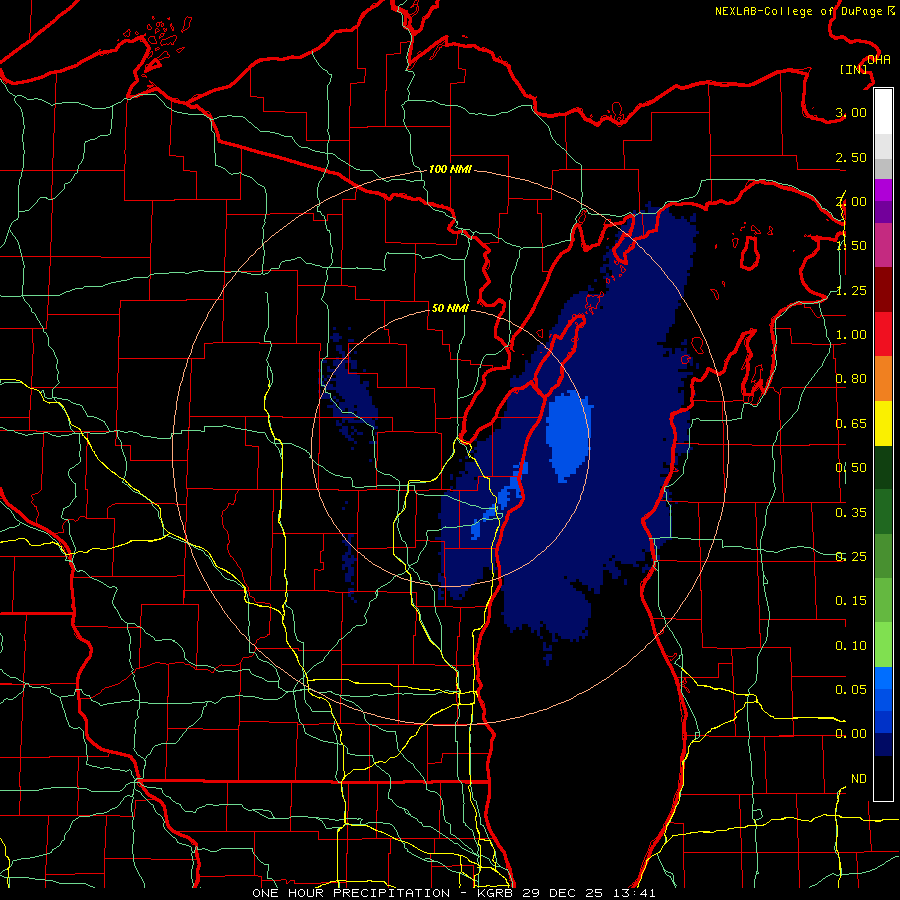This screenshot has width=900, height=900.
Task: Click the 100 NMI range ring label
Action: point(450,169)
